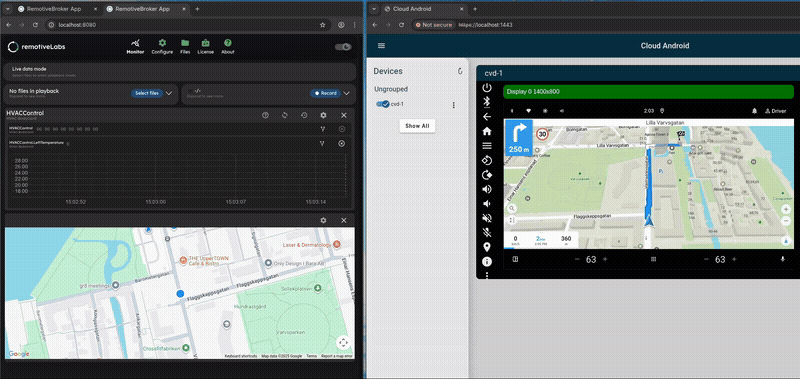
Task: Click the target icon on LeftTemperature row
Action: (342, 144)
